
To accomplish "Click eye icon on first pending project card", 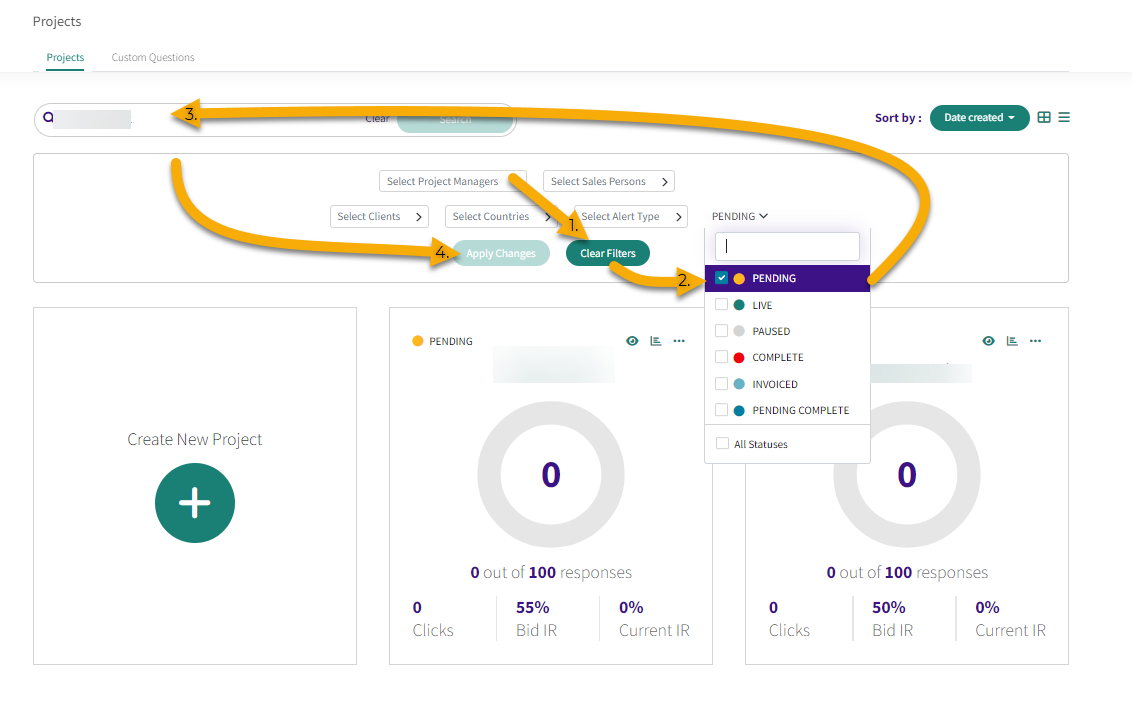I will [x=632, y=341].
